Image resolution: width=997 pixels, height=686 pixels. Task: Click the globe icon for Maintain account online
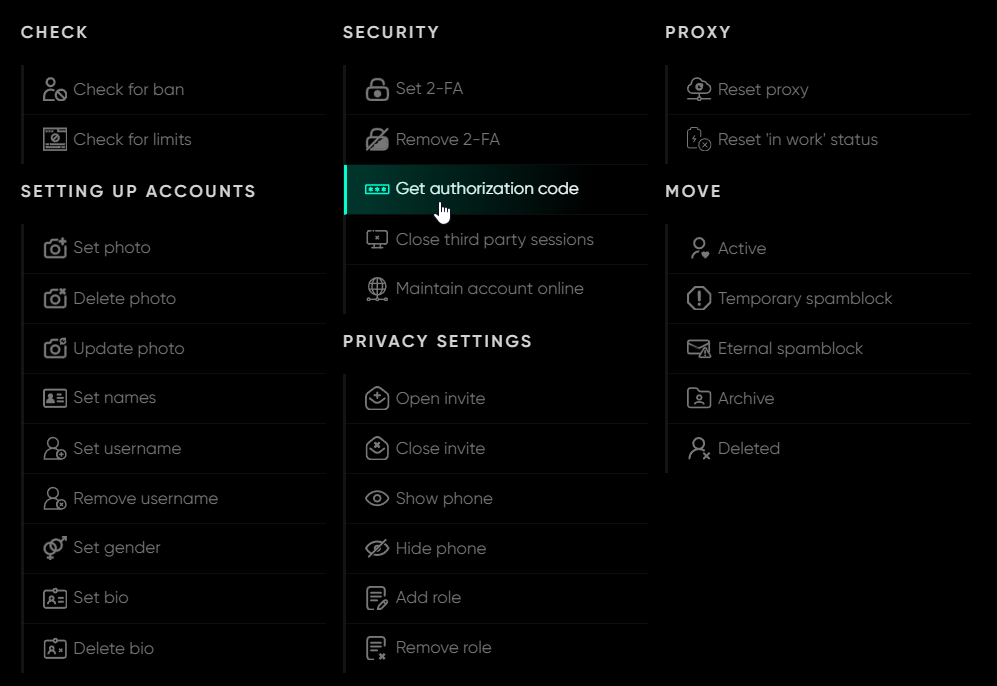pos(377,289)
